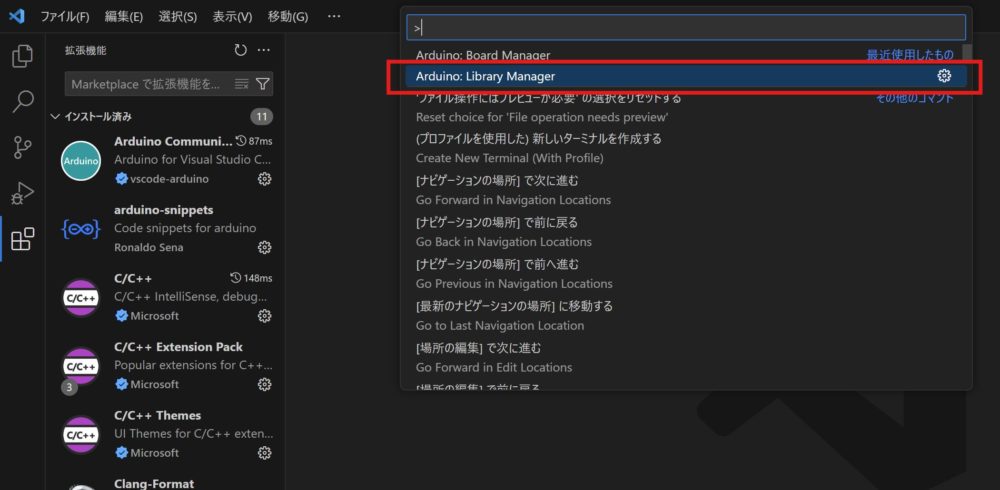This screenshot has width=1000, height=490.
Task: Select Arduino: Board Manager command
Action: pos(483,55)
